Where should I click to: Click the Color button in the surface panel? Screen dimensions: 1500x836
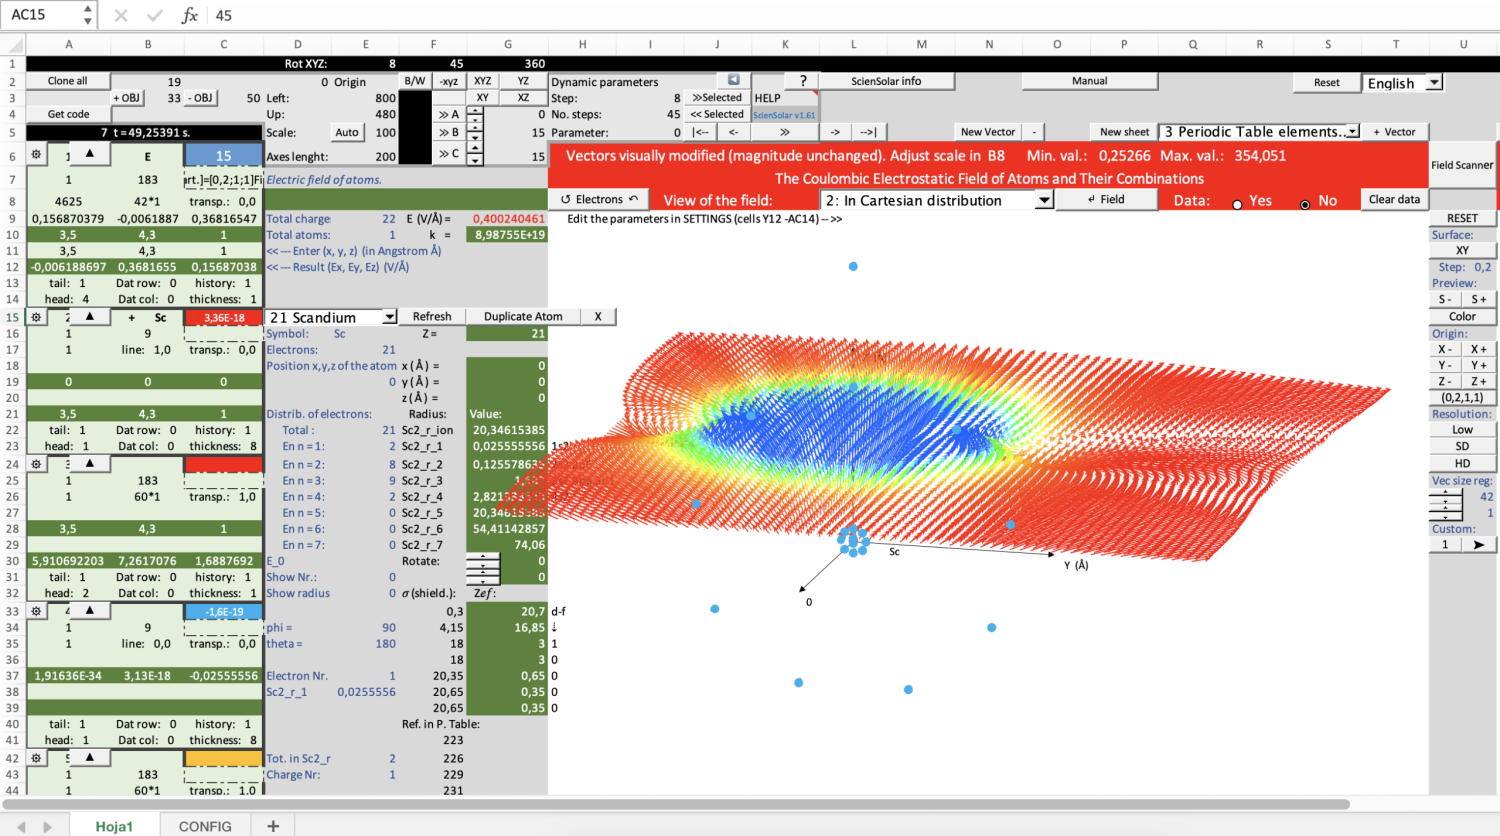(1462, 316)
